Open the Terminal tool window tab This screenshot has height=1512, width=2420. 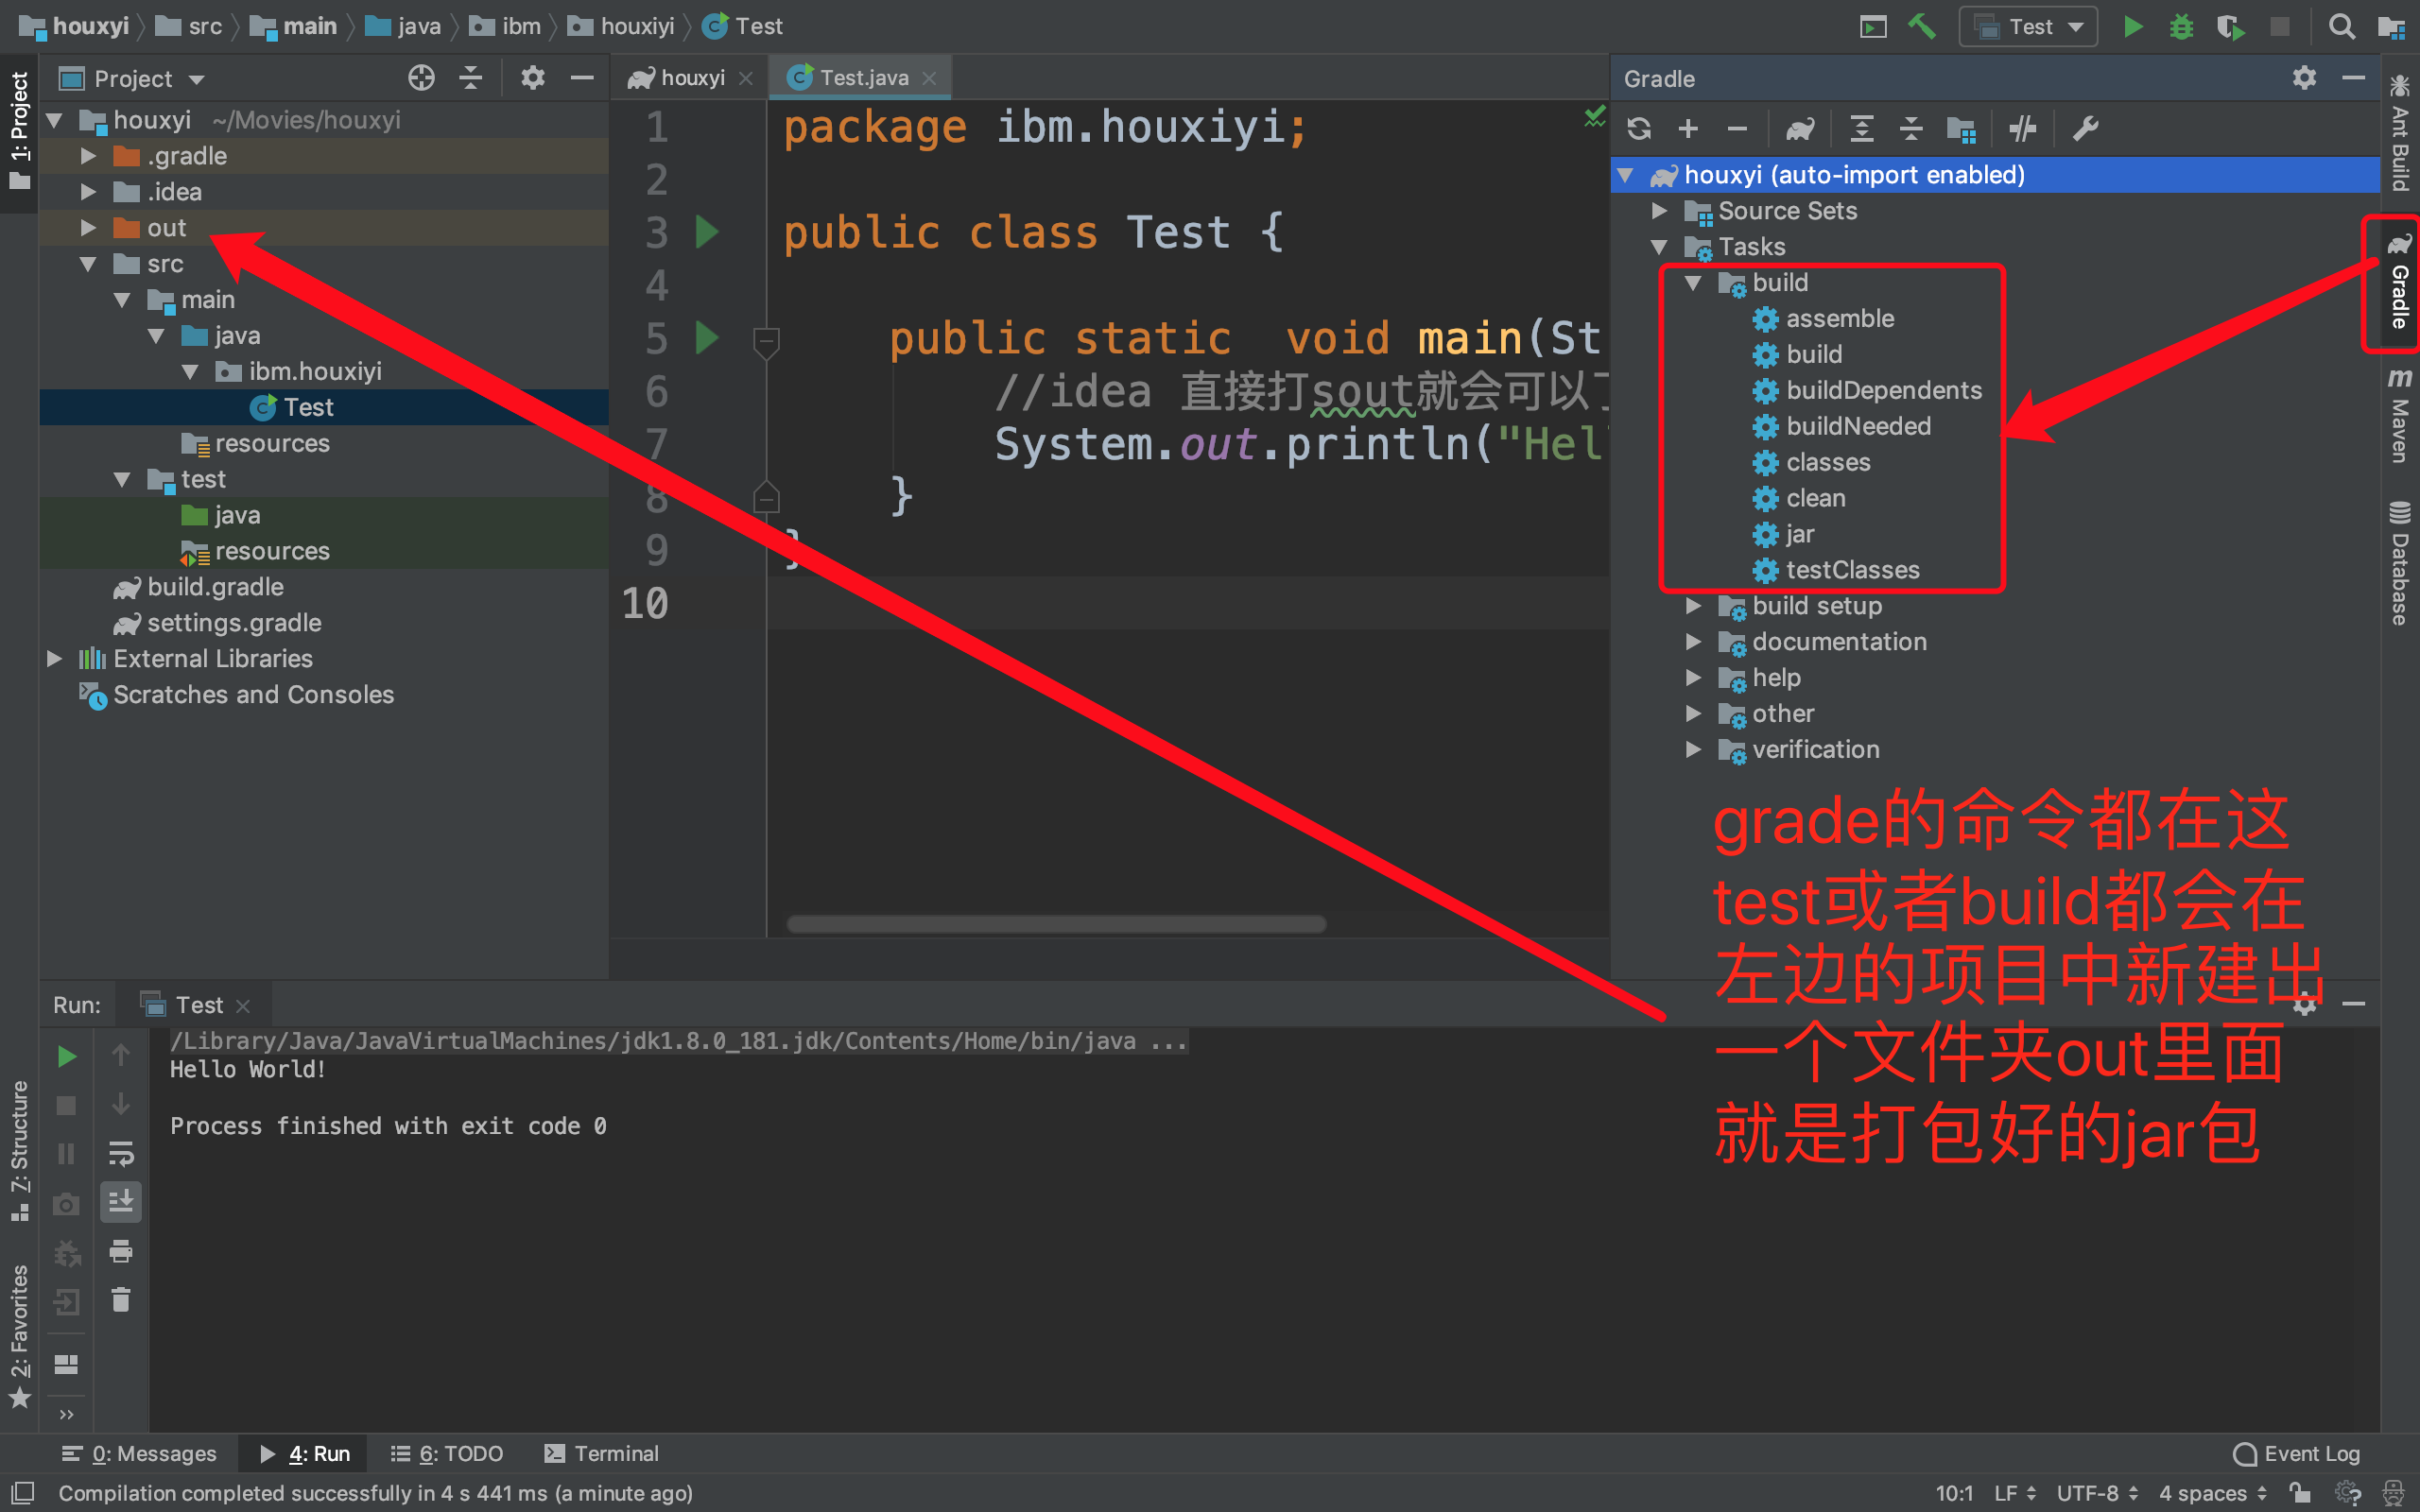(602, 1453)
